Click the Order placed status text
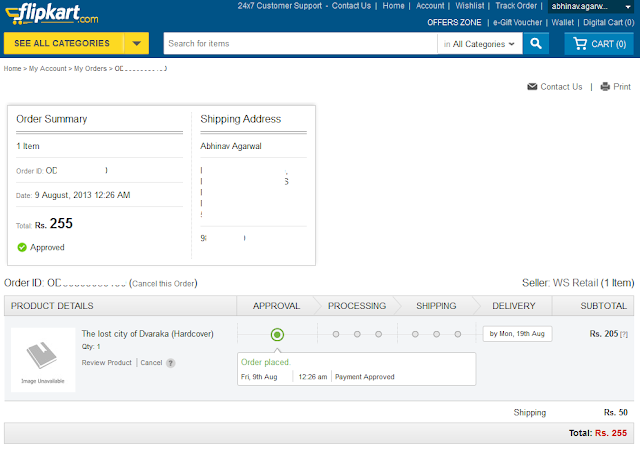 click(265, 362)
